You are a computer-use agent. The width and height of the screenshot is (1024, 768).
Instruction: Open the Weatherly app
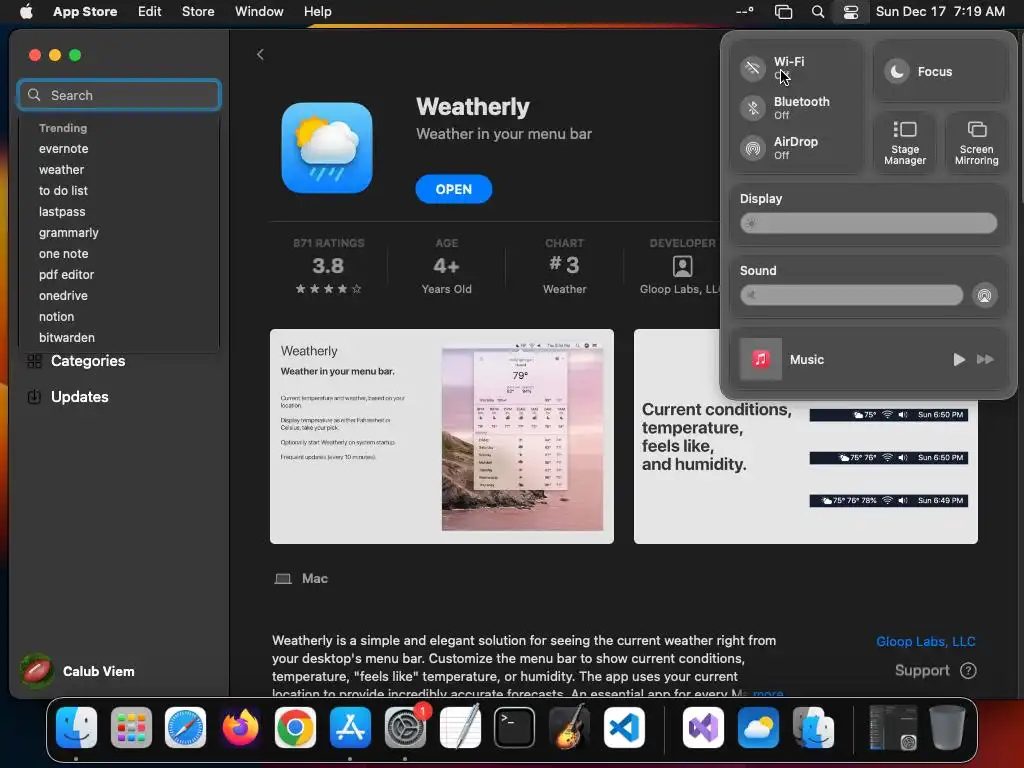click(453, 189)
